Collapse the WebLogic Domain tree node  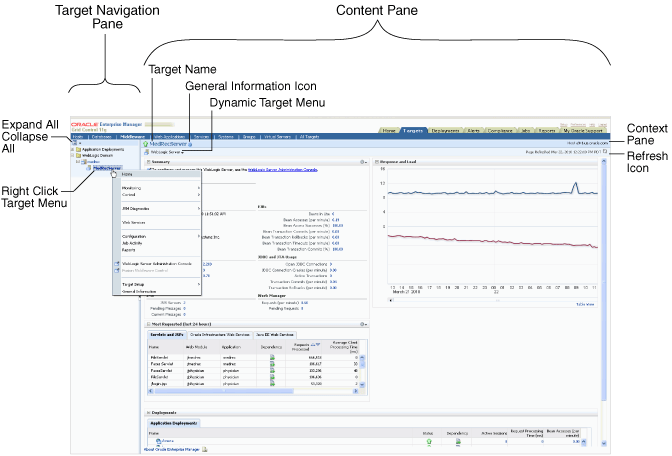pos(73,156)
